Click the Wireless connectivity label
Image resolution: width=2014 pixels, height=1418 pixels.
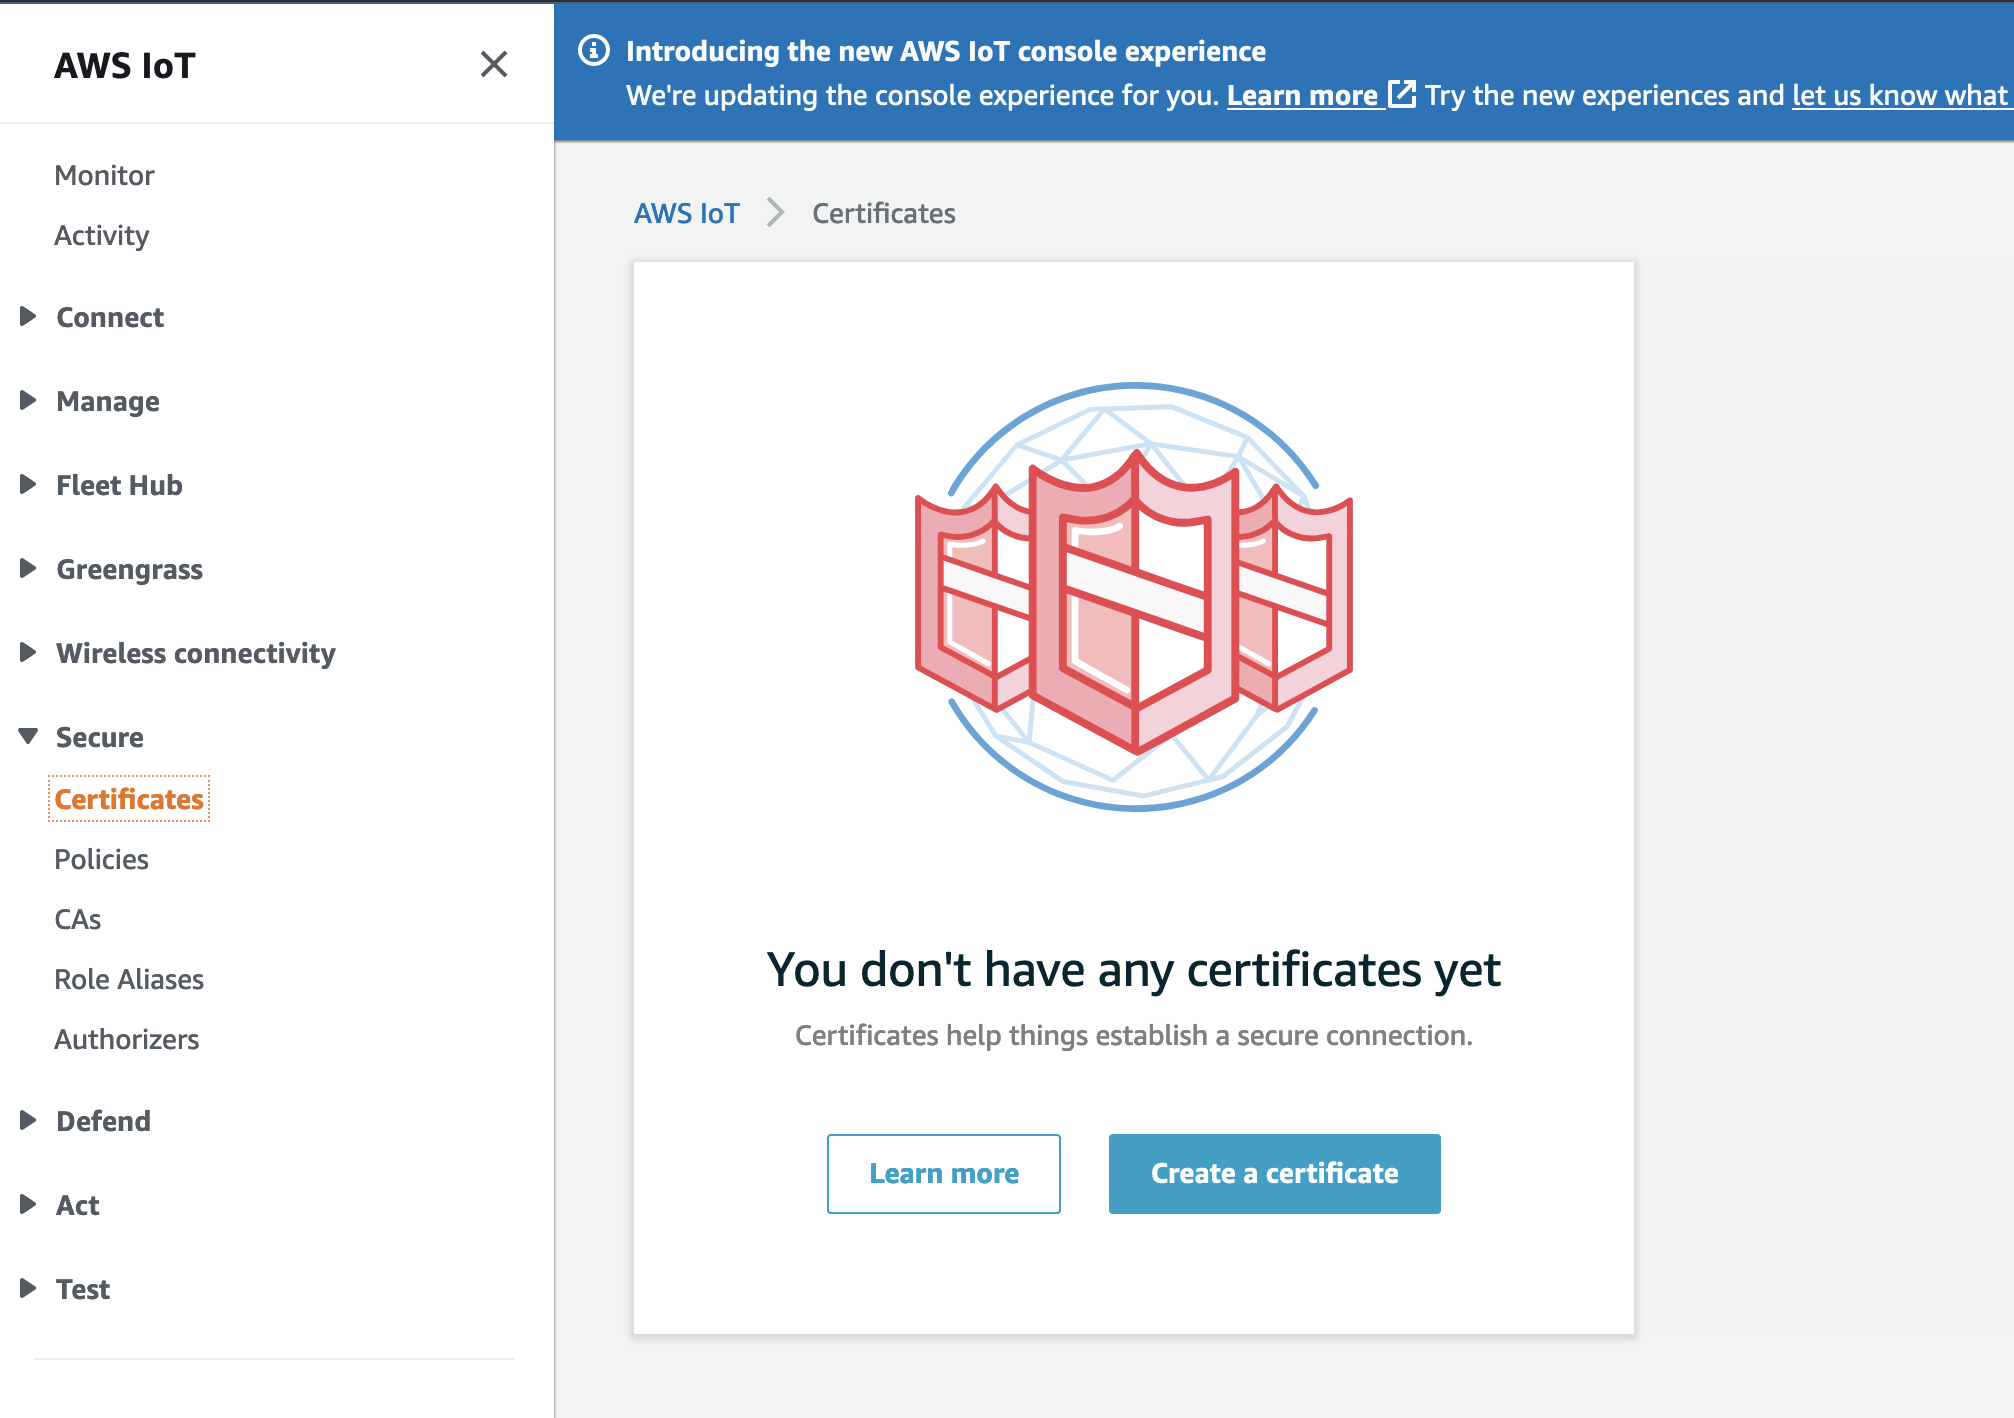pos(196,653)
